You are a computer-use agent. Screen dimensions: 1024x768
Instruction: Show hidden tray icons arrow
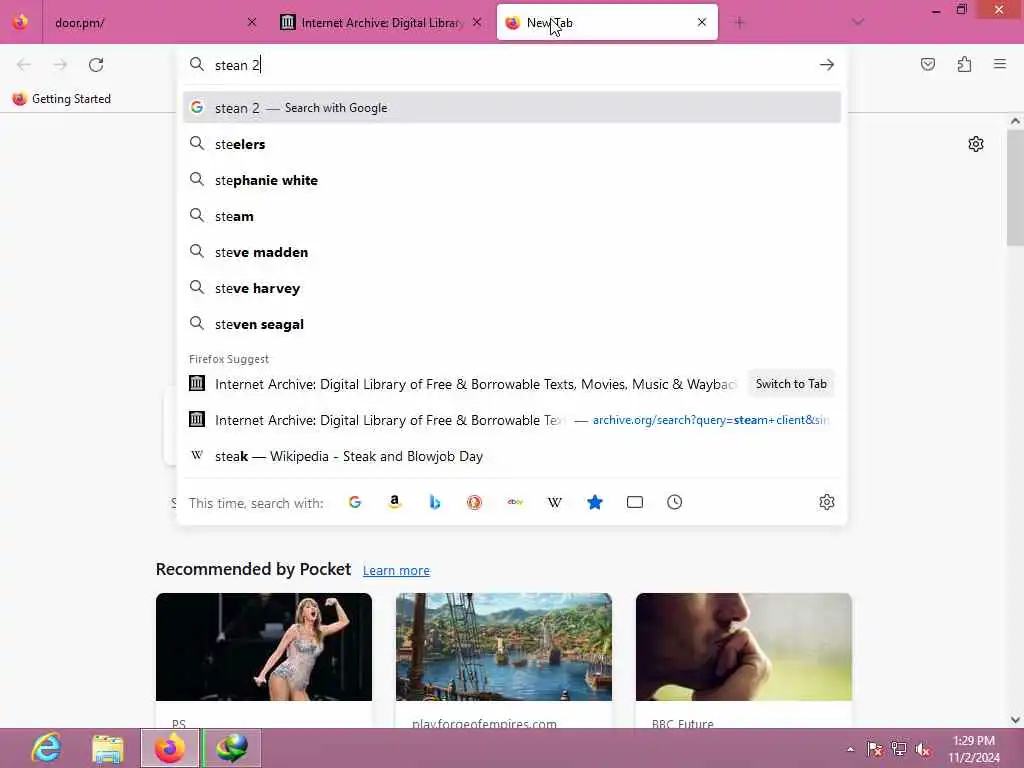pos(850,749)
